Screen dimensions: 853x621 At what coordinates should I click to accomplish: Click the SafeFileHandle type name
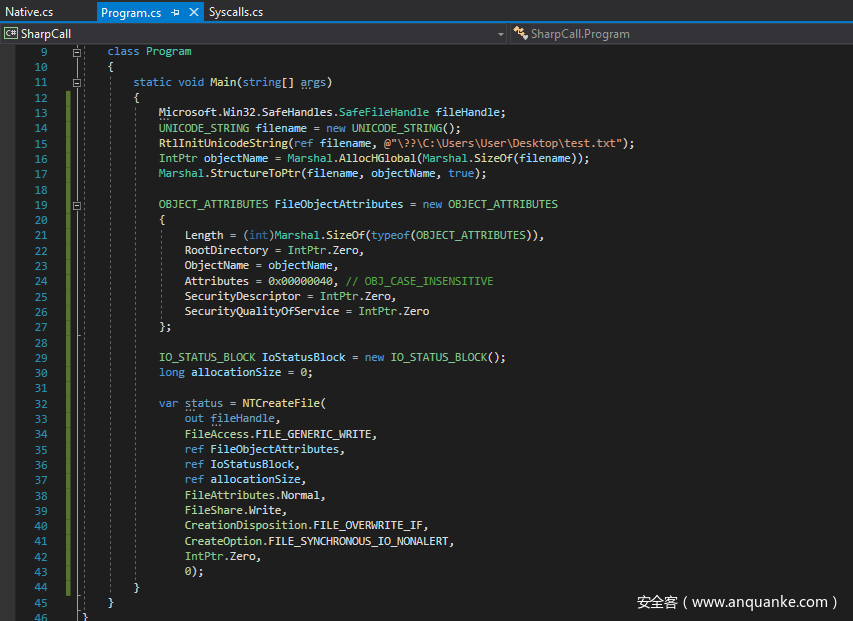pos(382,113)
